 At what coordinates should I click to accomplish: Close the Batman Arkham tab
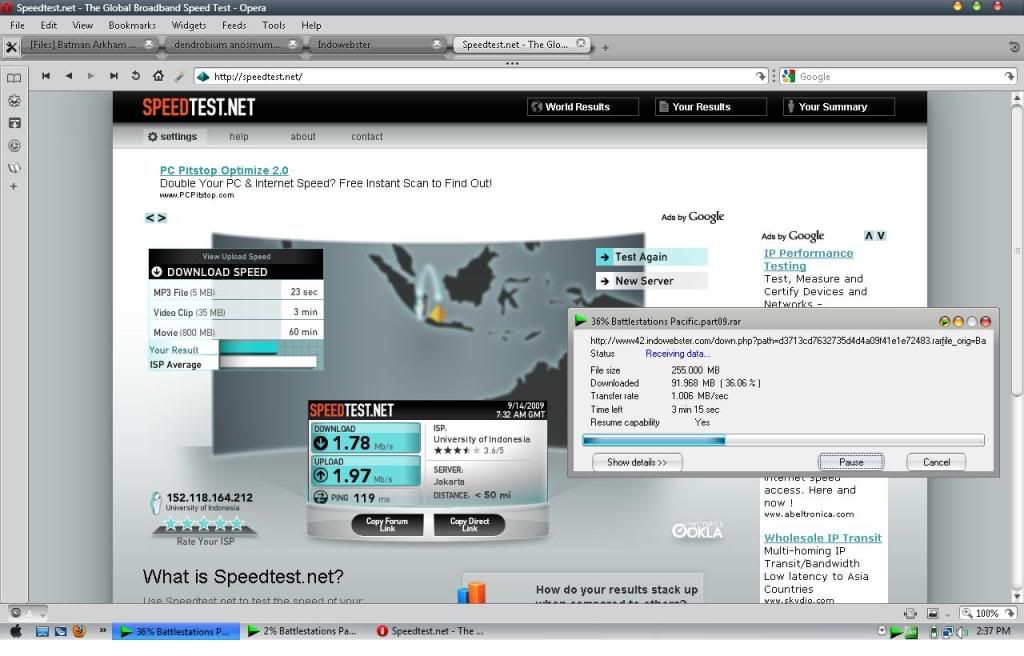click(149, 44)
